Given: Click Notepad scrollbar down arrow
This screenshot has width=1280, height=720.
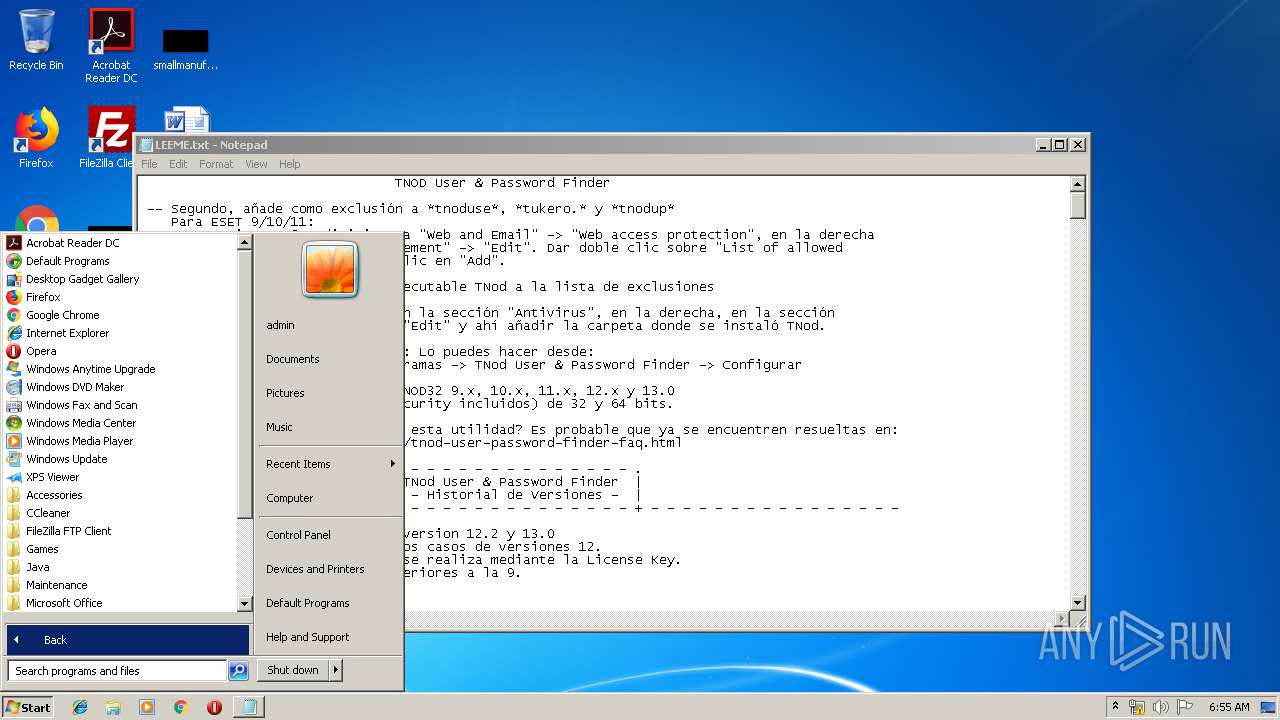Looking at the screenshot, I should (1078, 602).
